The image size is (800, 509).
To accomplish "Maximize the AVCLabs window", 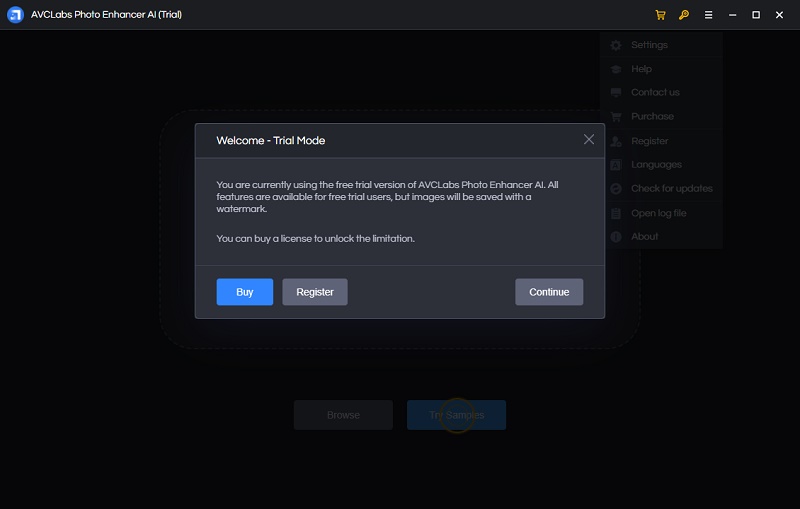I will 756,15.
